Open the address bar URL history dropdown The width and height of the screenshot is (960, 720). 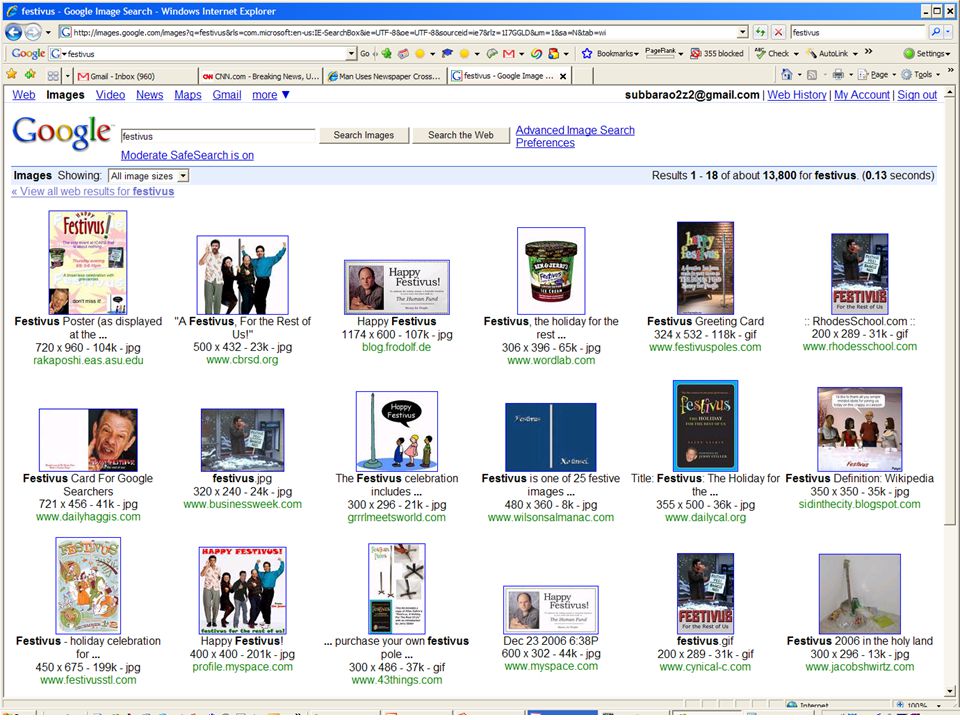tap(743, 32)
